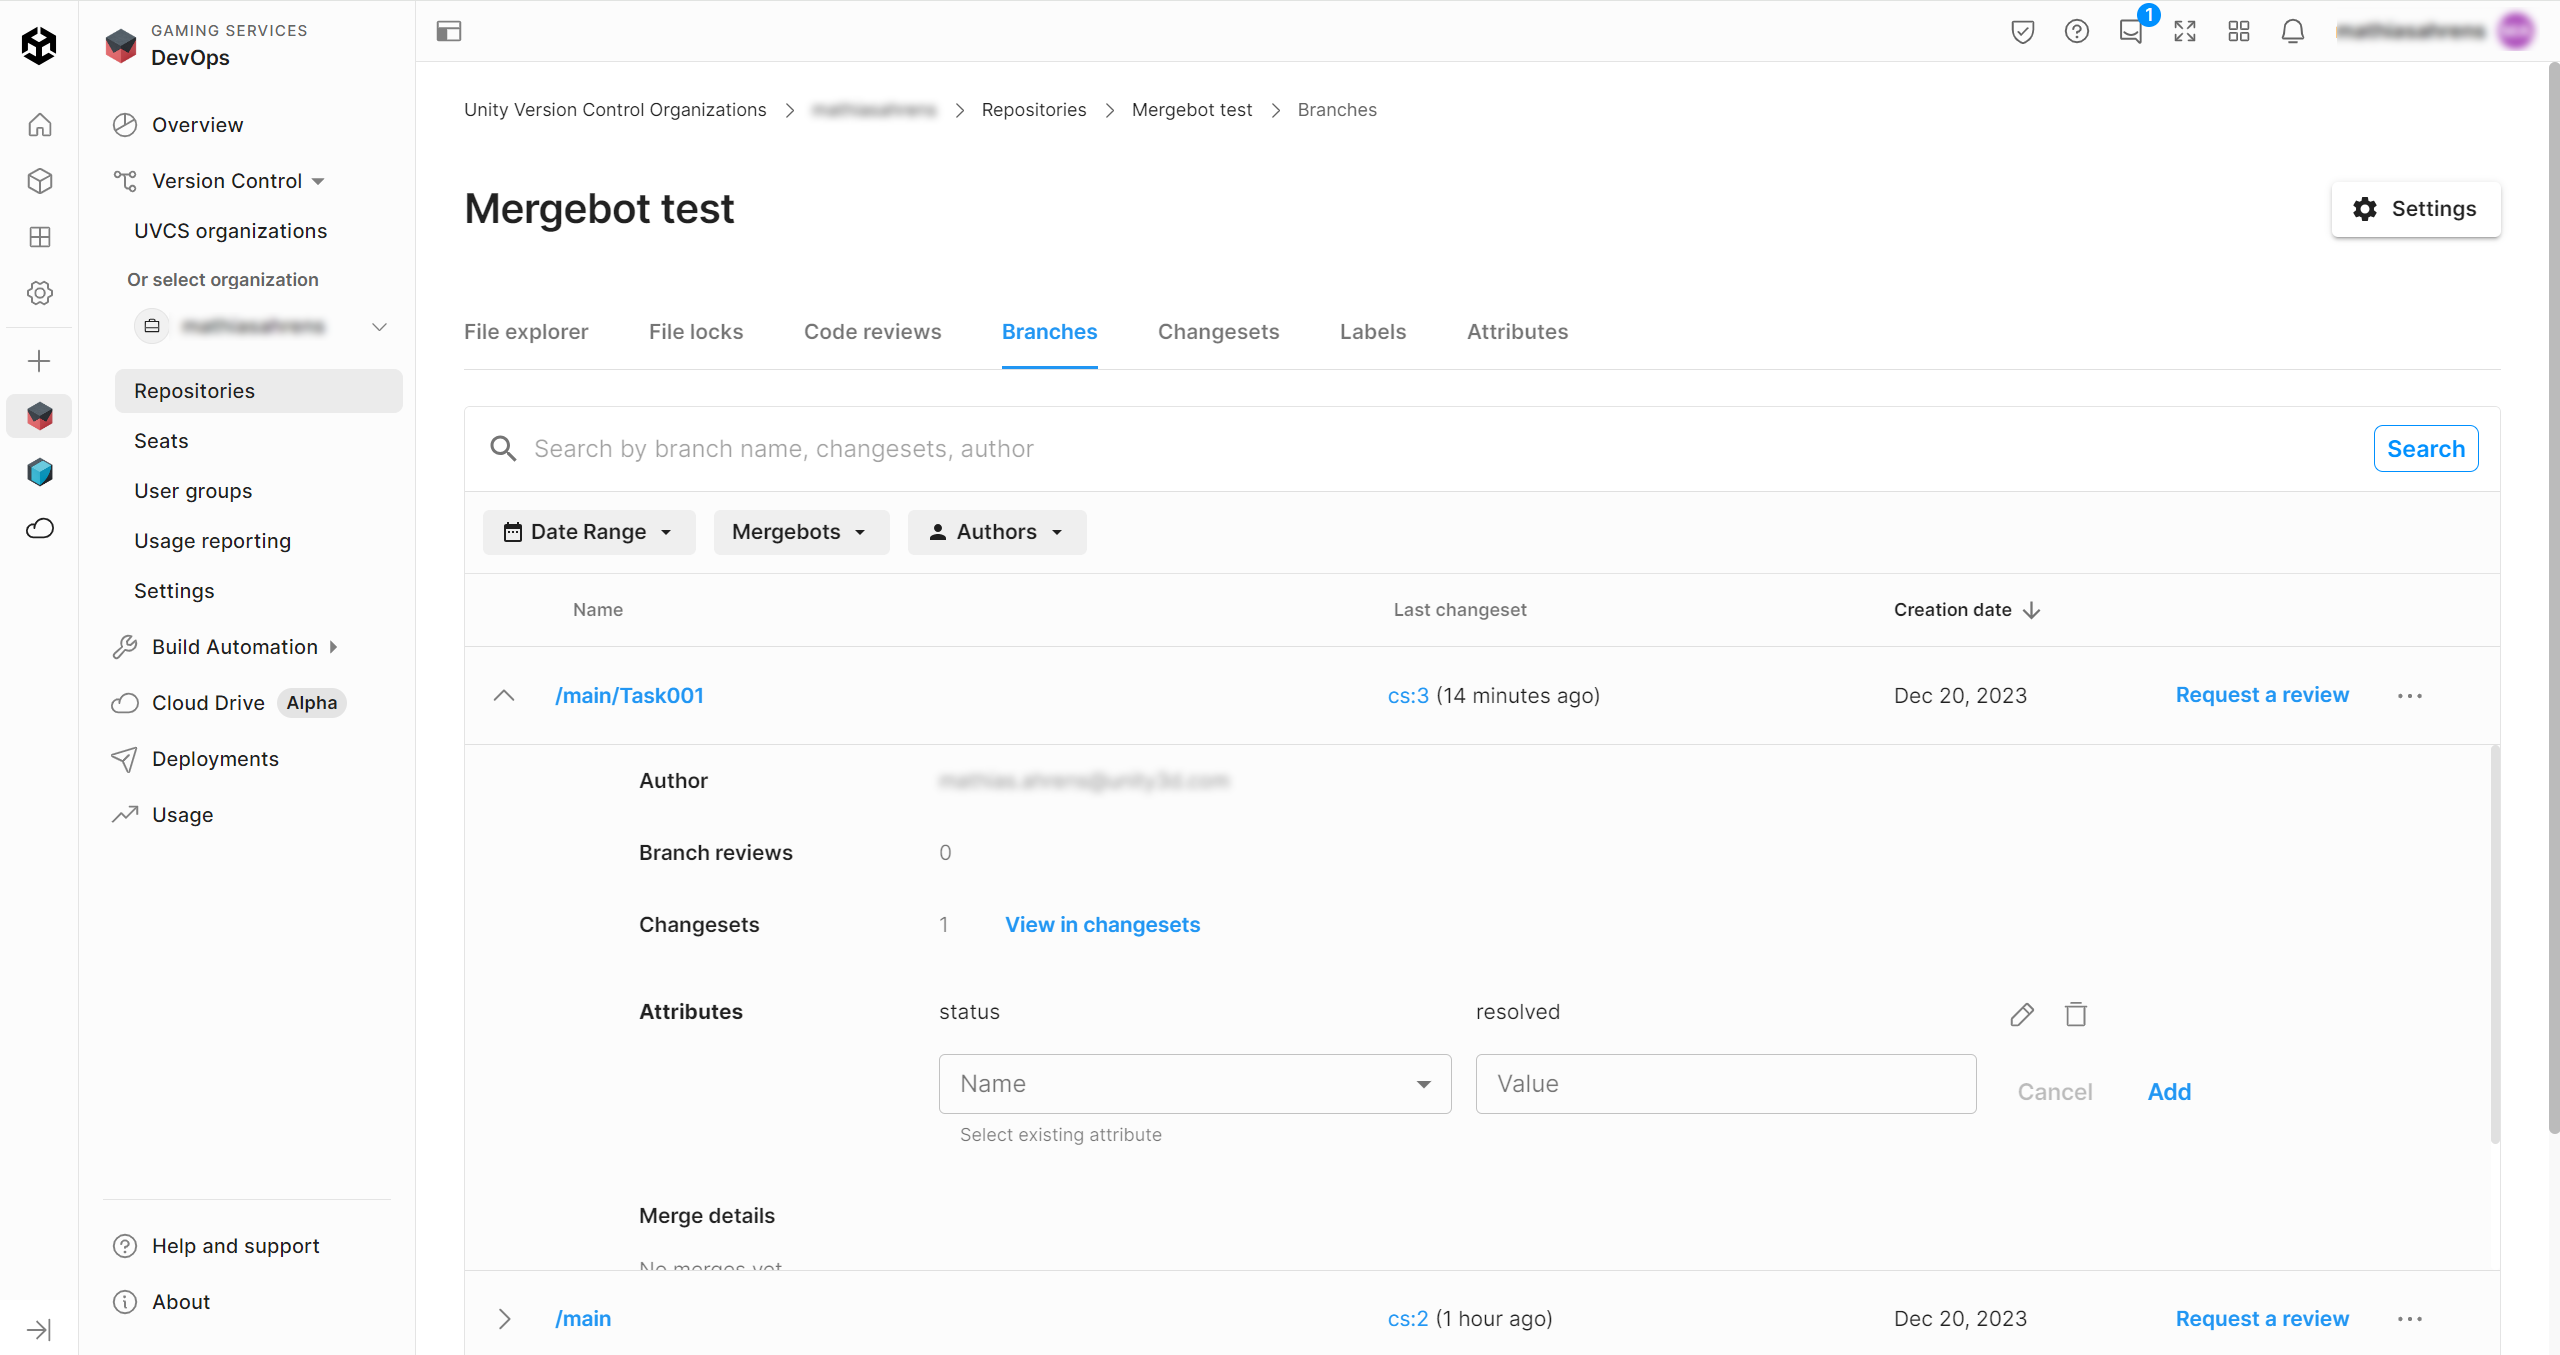Open the notifications bell icon
This screenshot has width=2560, height=1355.
tap(2292, 32)
